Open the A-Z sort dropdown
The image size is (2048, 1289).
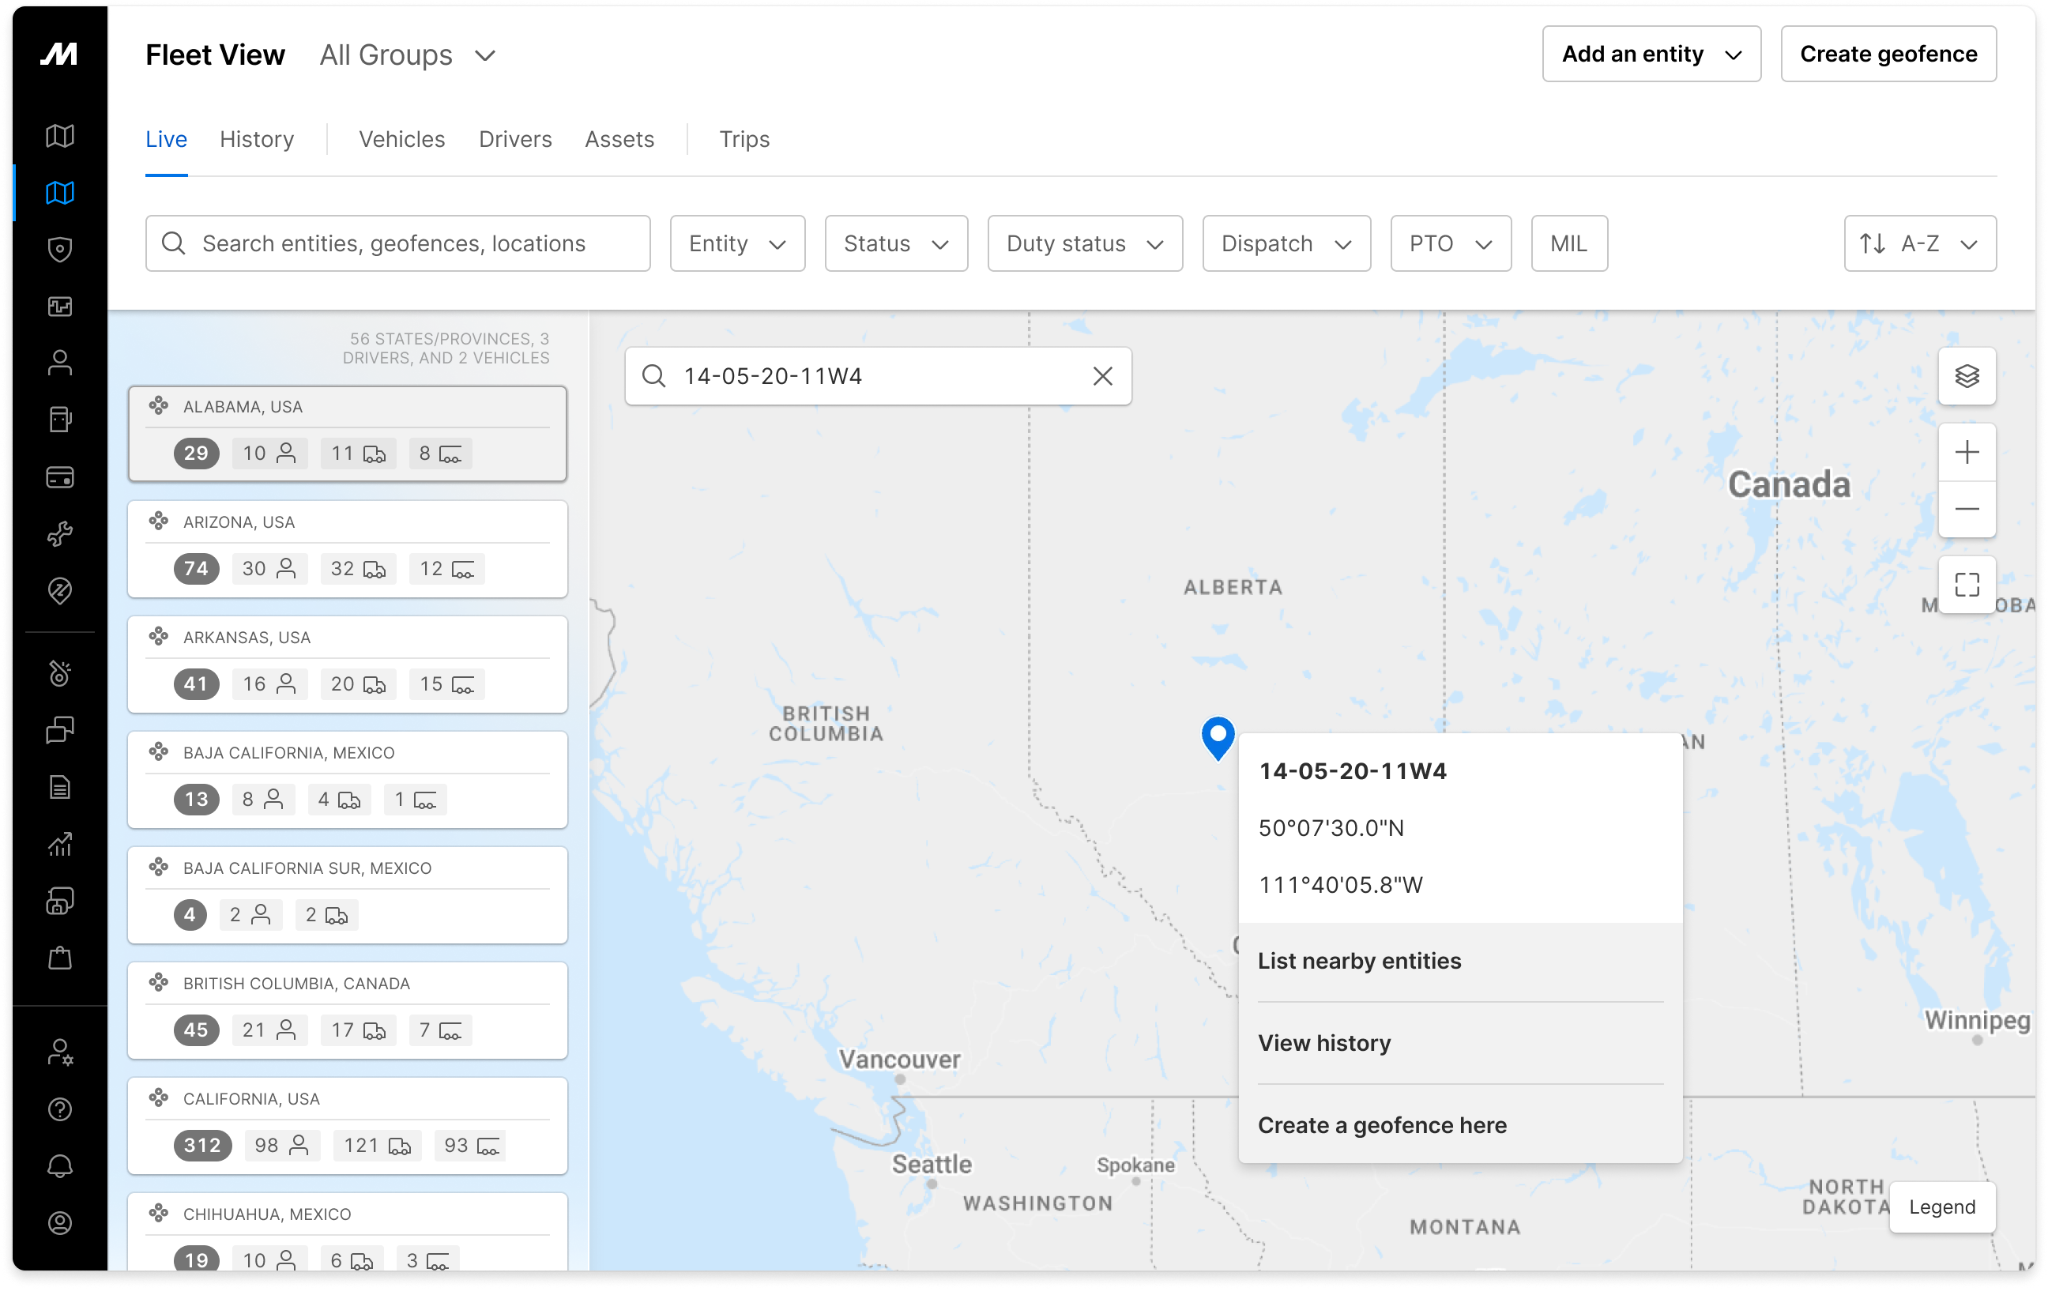1919,244
